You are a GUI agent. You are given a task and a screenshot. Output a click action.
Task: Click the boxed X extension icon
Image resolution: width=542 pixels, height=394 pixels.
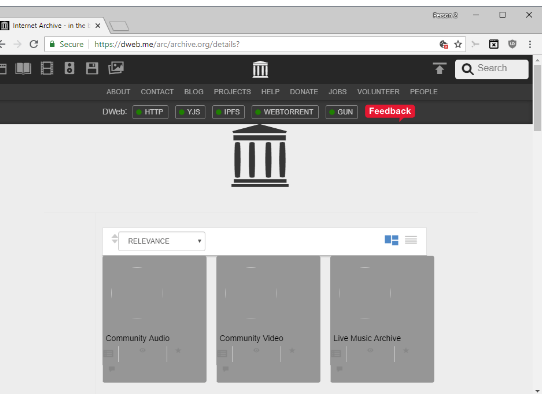[x=494, y=44]
